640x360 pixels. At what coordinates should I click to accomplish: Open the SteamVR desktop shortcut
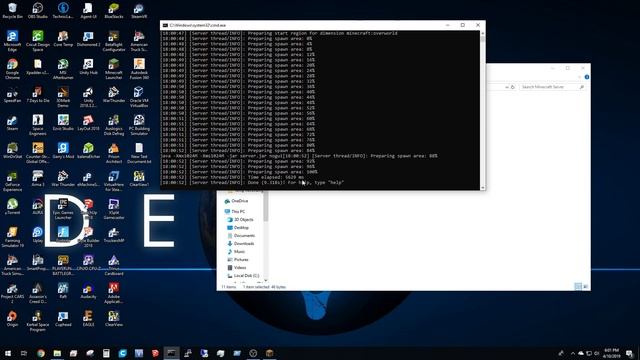[139, 11]
